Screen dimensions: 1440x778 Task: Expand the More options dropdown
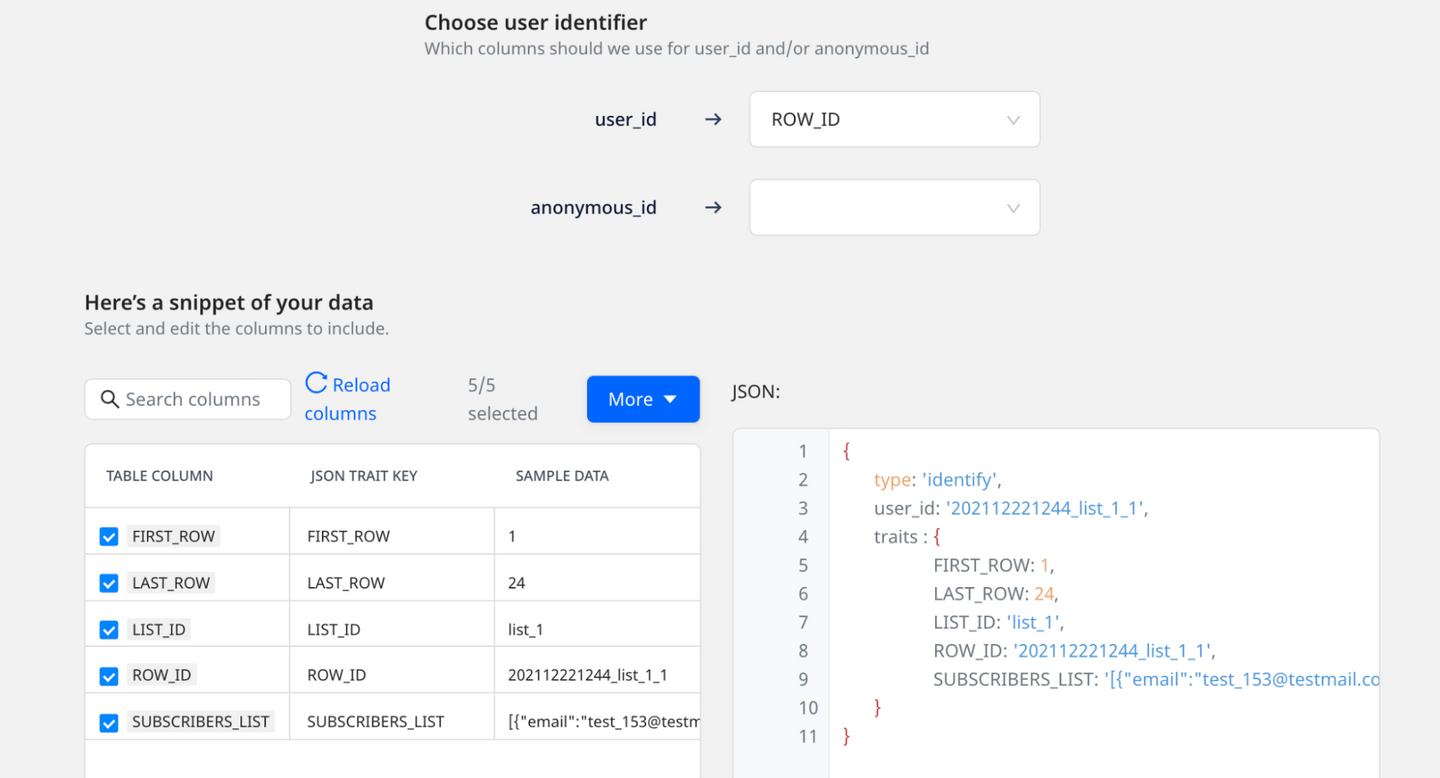pos(643,399)
